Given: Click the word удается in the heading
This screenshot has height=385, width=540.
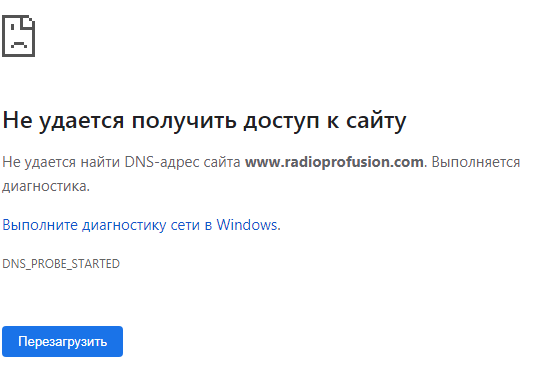Looking at the screenshot, I should (82, 121).
